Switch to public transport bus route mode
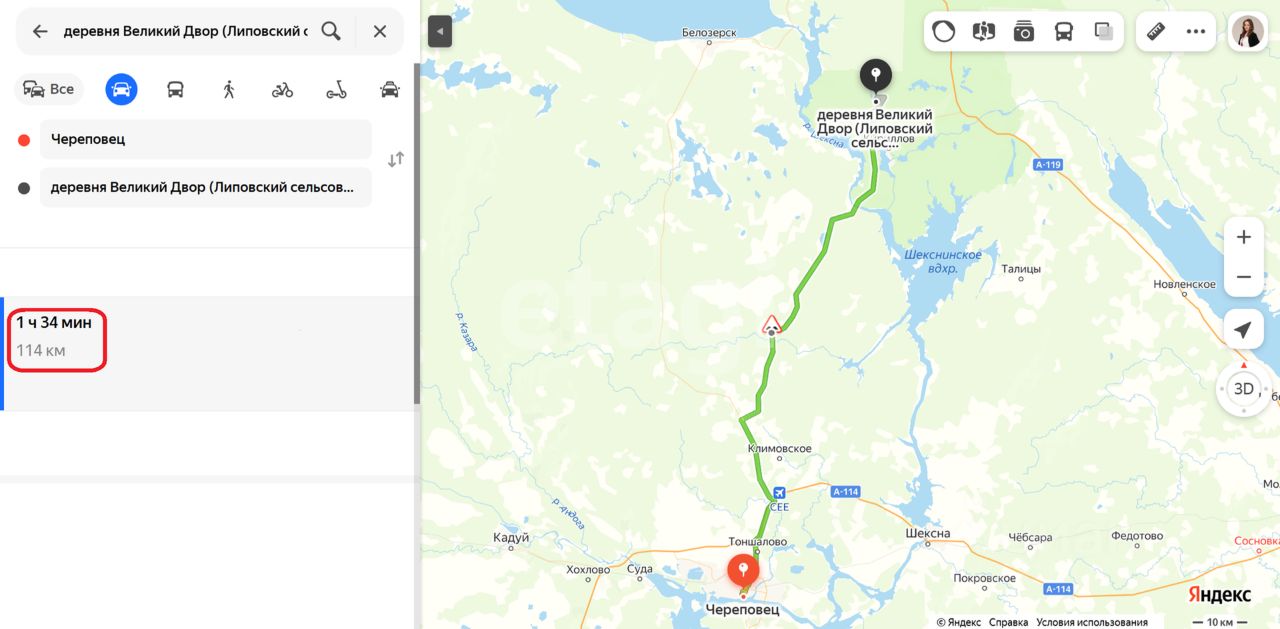The height and width of the screenshot is (629, 1280). [x=175, y=90]
